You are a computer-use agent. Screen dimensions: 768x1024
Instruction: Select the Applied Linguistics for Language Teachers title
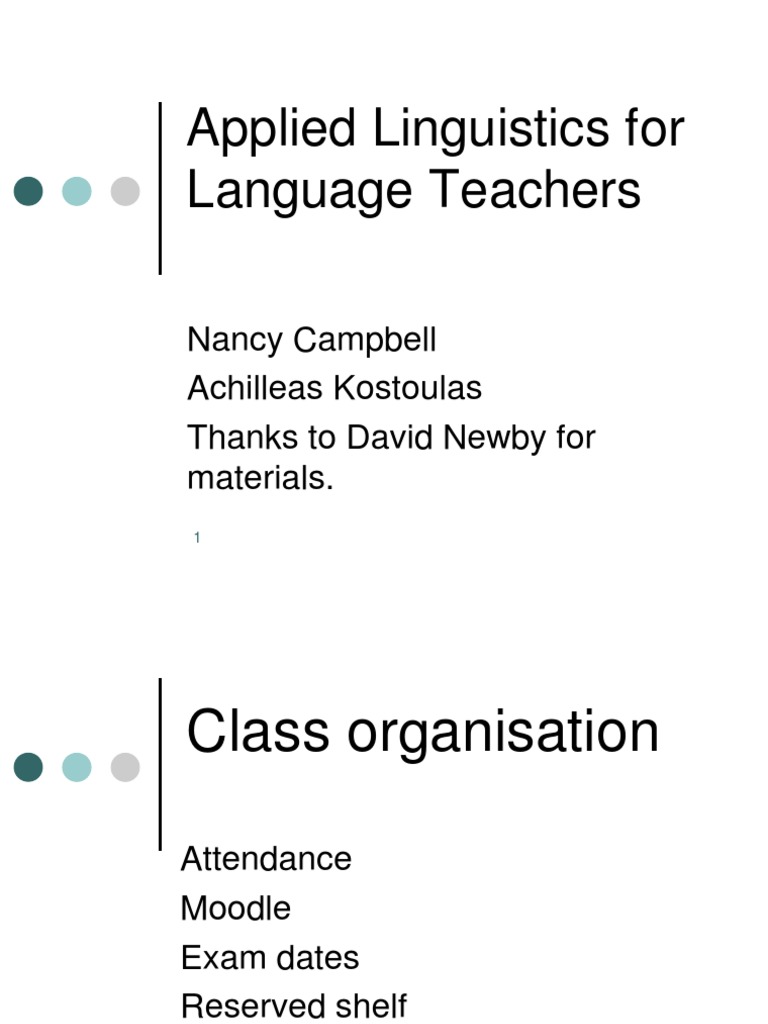(x=435, y=159)
